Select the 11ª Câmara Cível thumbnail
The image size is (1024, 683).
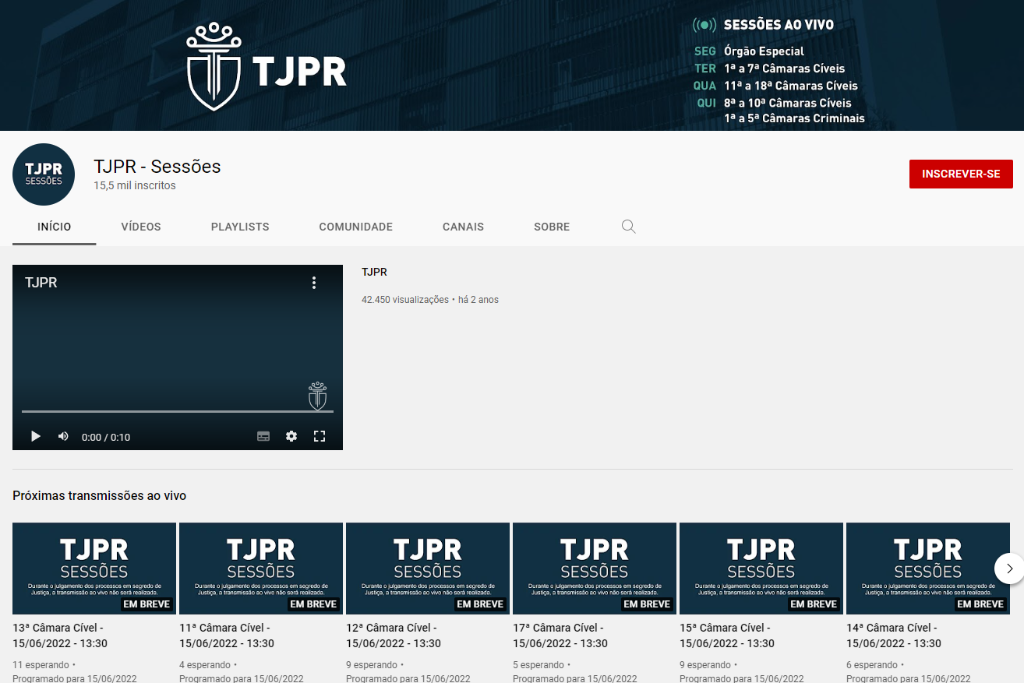coord(261,568)
